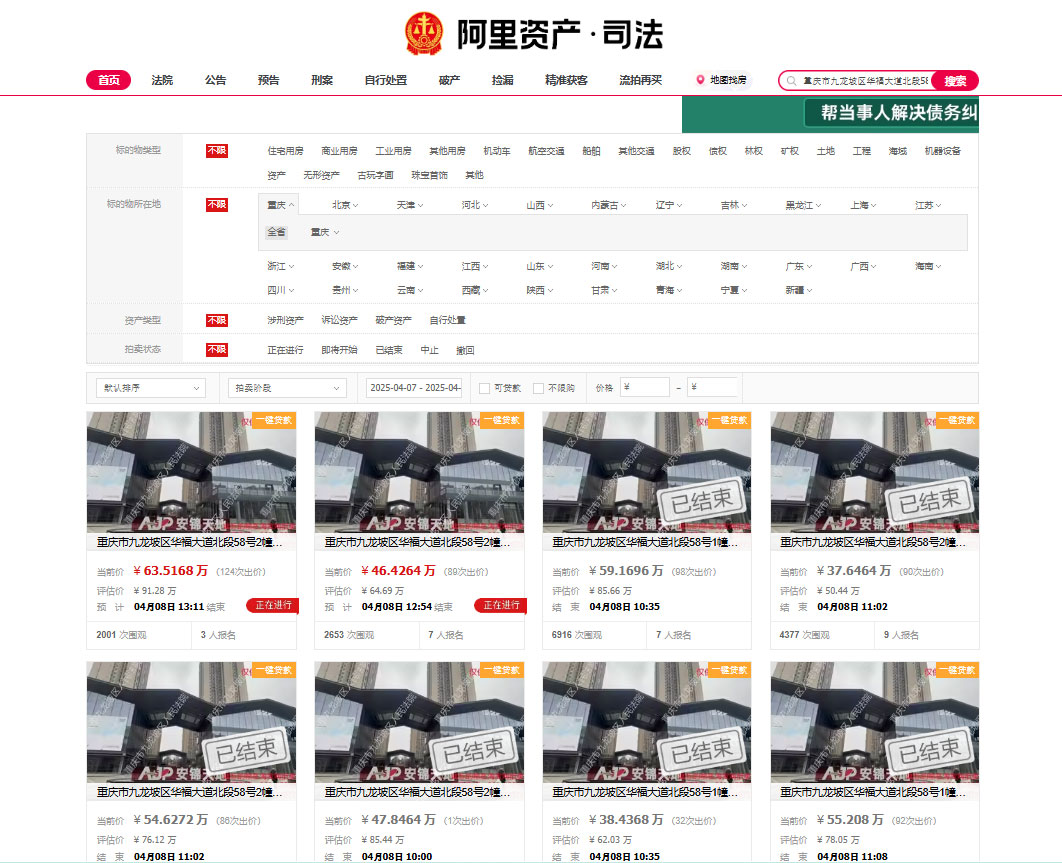Image resolution: width=1062 pixels, height=863 pixels.
Task: Open third listing thumbnail priced 59.1696万
Action: 646,472
